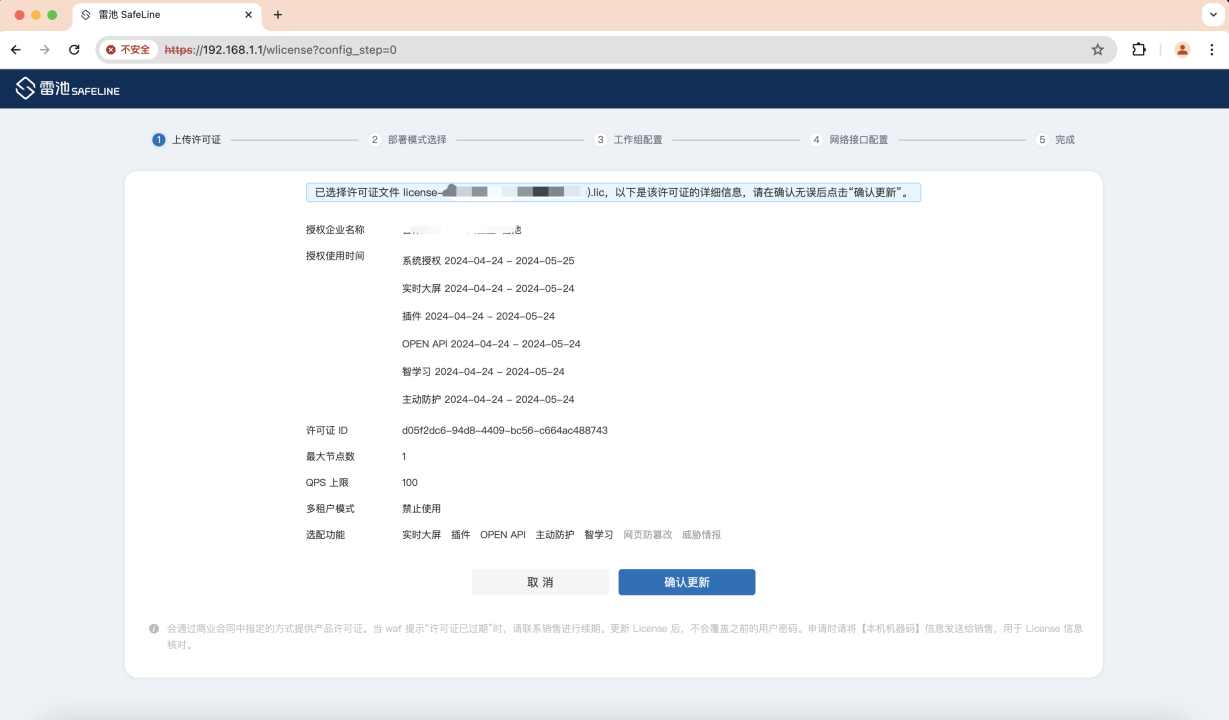Go to step 3 工作组配置
Screen dimensions: 1229x720
pos(629,140)
